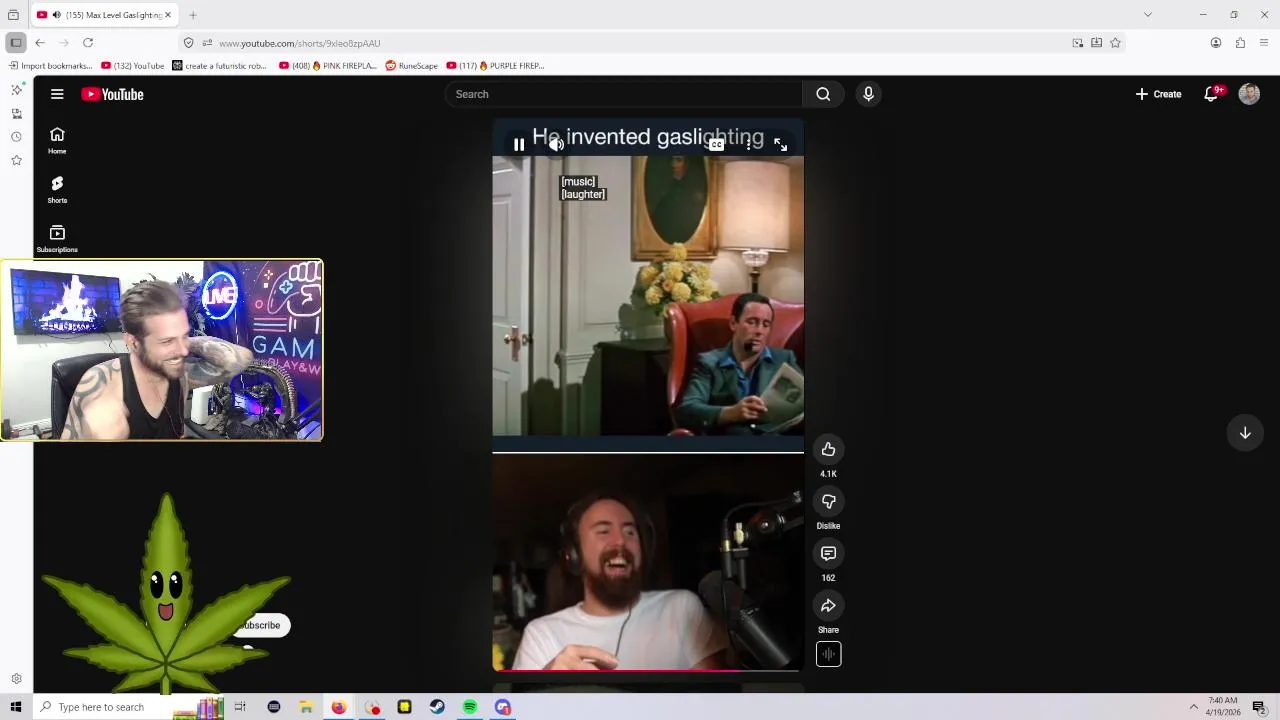Screen dimensions: 1280x720
Task: Go to the YouTube logo homepage
Action: click(x=112, y=94)
